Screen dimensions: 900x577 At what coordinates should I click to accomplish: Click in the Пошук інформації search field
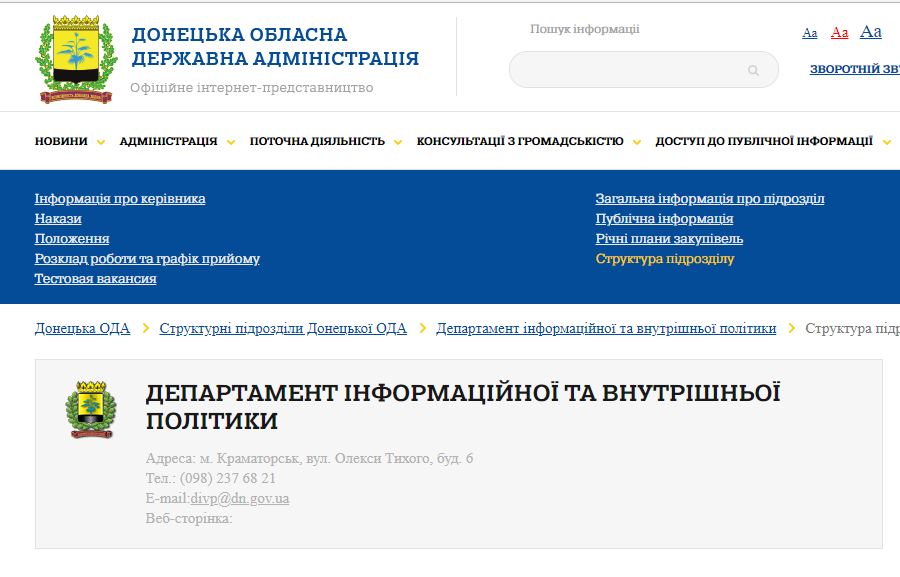tap(630, 70)
